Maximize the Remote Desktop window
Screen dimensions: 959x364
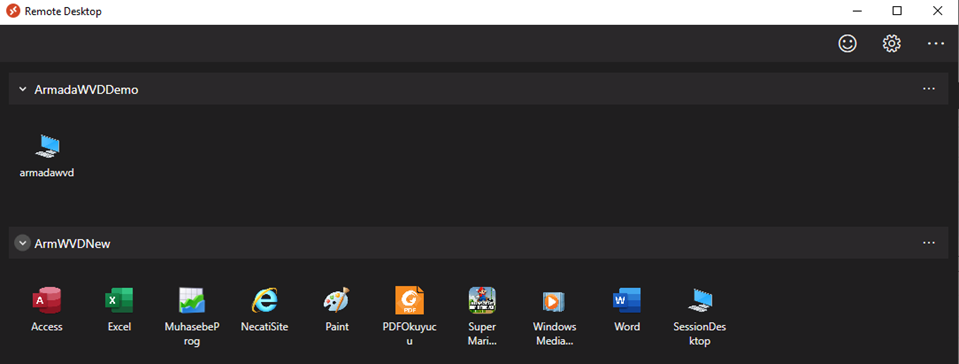pyautogui.click(x=897, y=11)
